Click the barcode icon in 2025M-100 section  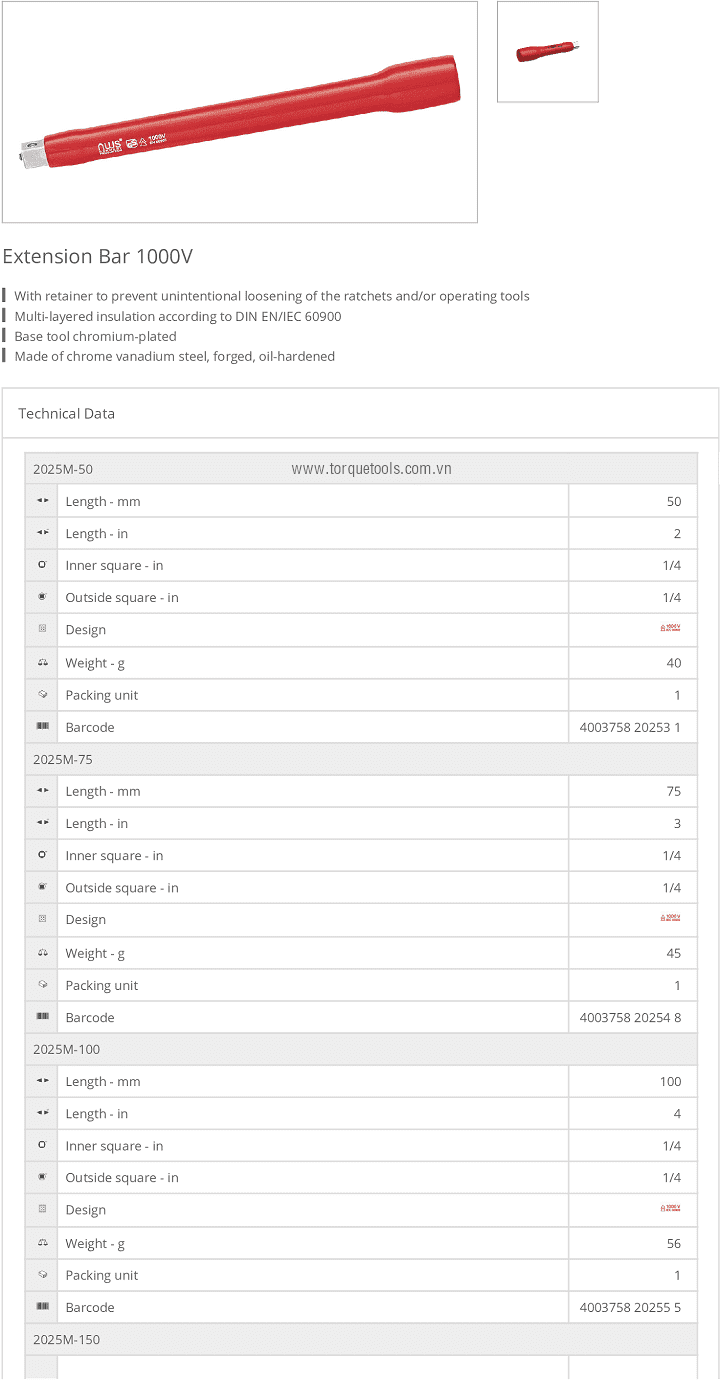42,1307
